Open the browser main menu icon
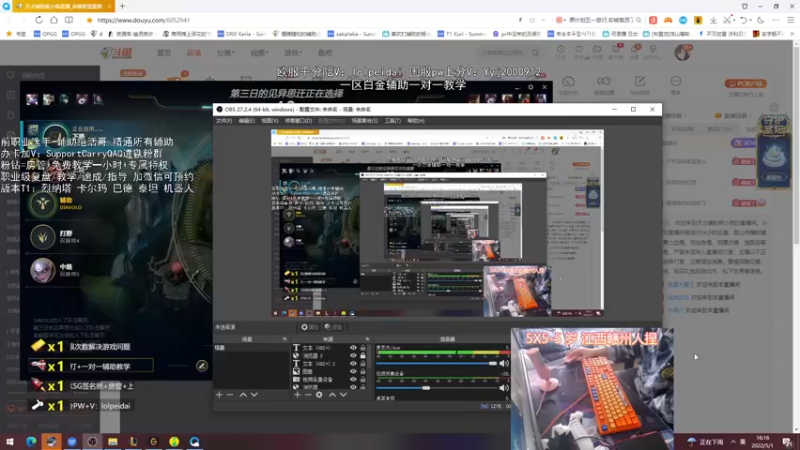 [790, 20]
